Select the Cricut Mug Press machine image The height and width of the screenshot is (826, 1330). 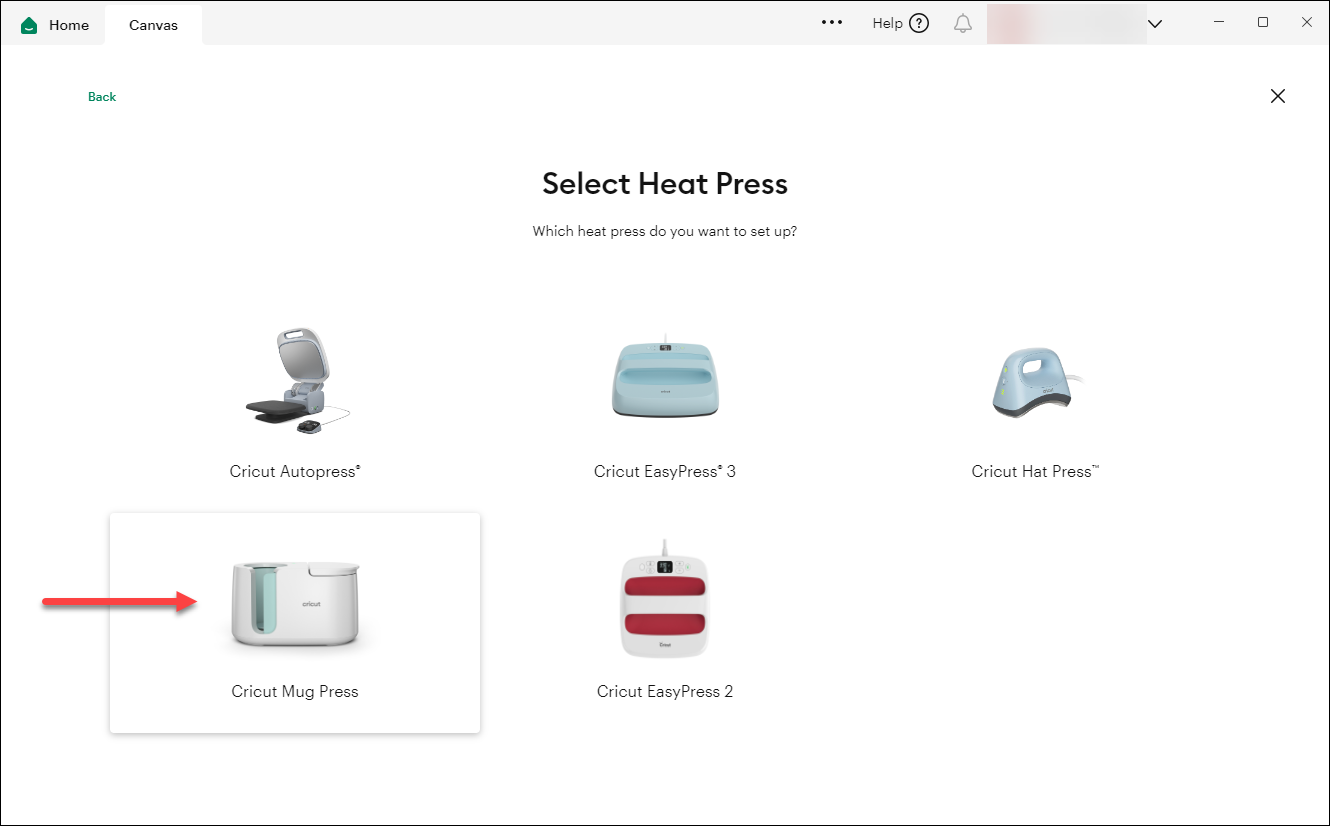click(295, 600)
